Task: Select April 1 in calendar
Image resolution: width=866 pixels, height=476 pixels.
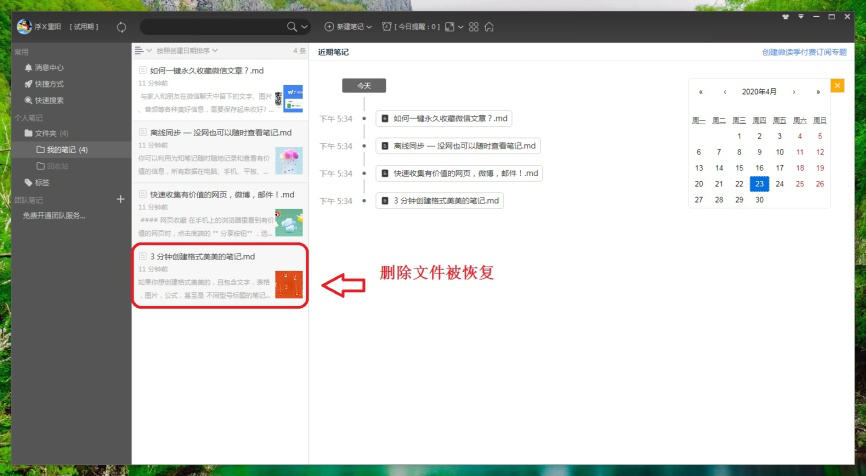Action: tap(739, 136)
